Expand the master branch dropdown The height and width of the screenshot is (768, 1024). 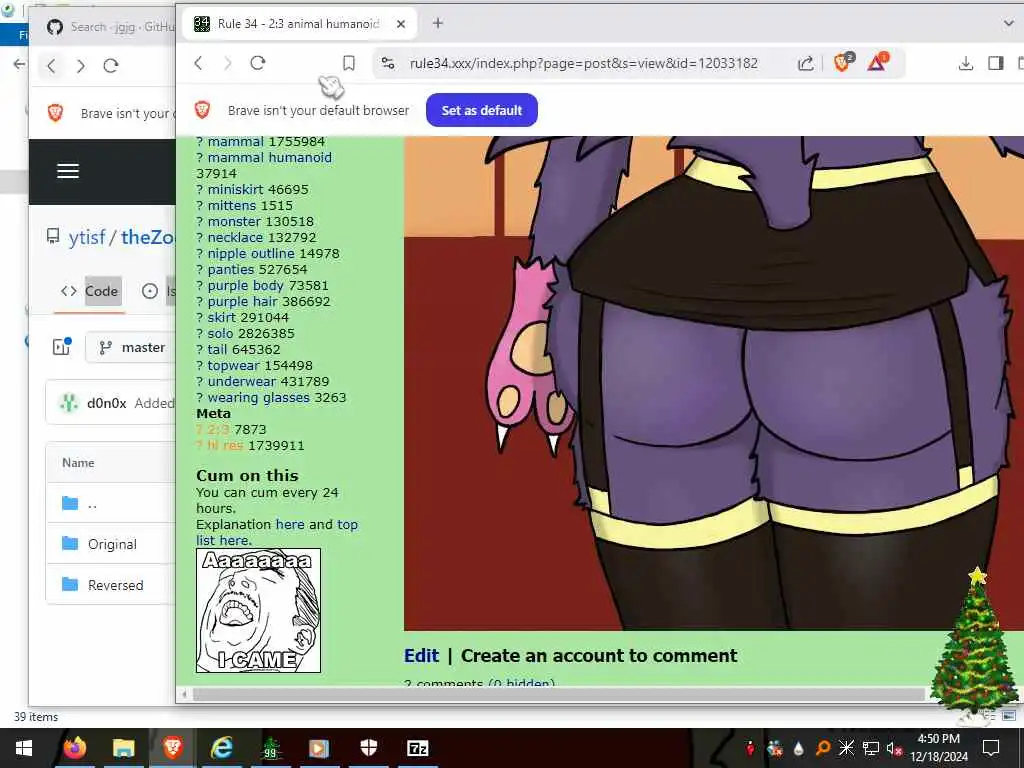point(132,347)
